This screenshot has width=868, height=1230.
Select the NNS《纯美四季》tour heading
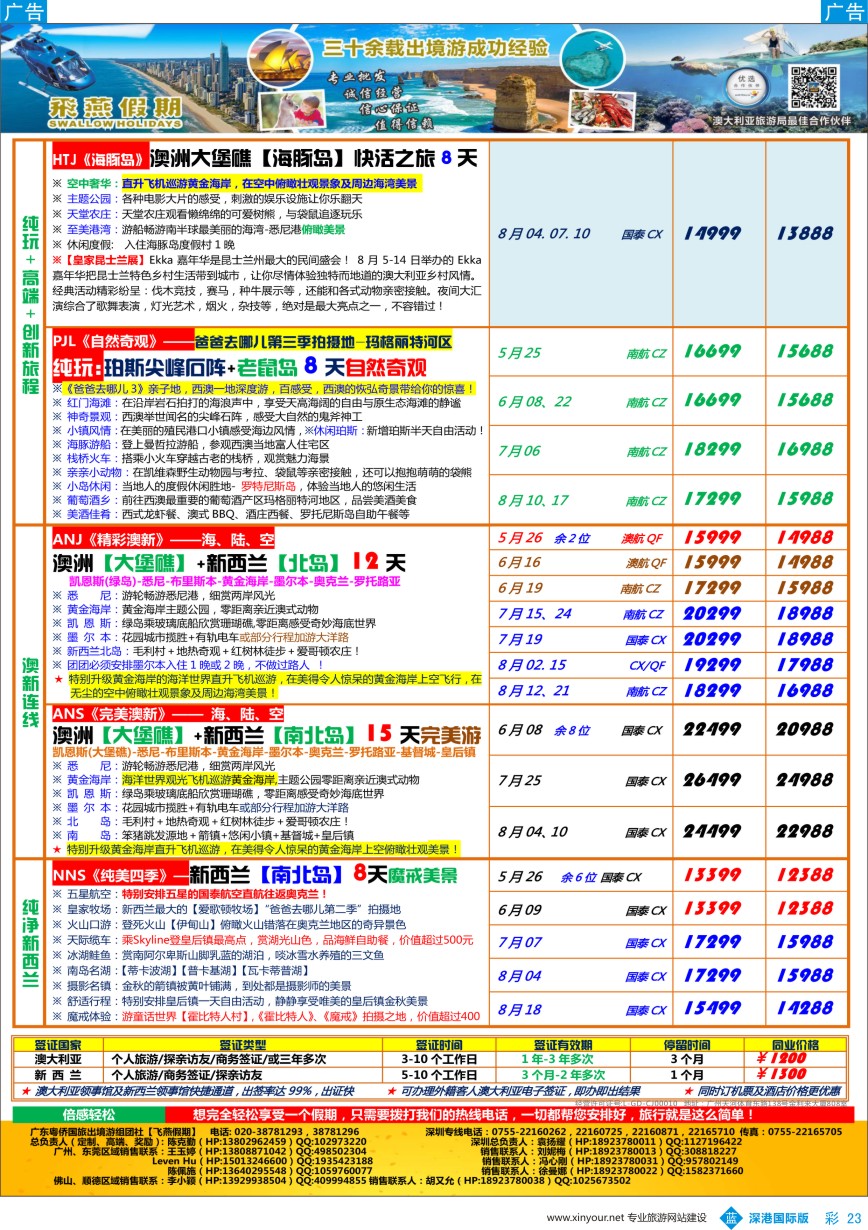(x=254, y=876)
